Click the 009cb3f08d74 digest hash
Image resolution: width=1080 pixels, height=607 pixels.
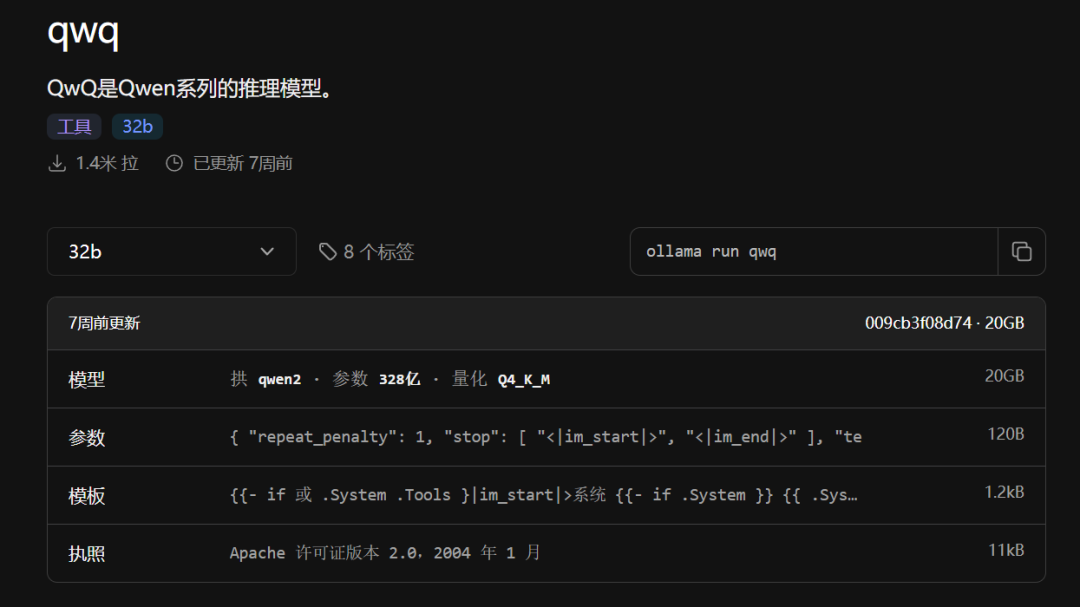tap(917, 322)
